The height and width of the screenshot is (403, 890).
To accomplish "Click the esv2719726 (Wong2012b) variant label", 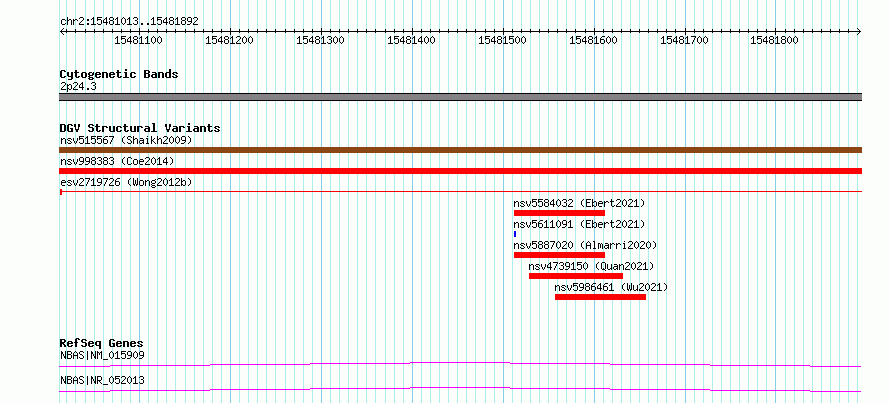I will [126, 182].
